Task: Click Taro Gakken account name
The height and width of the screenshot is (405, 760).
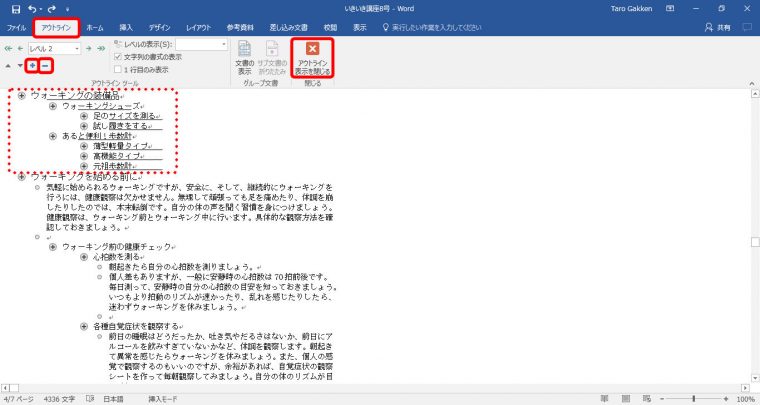Action: [632, 9]
